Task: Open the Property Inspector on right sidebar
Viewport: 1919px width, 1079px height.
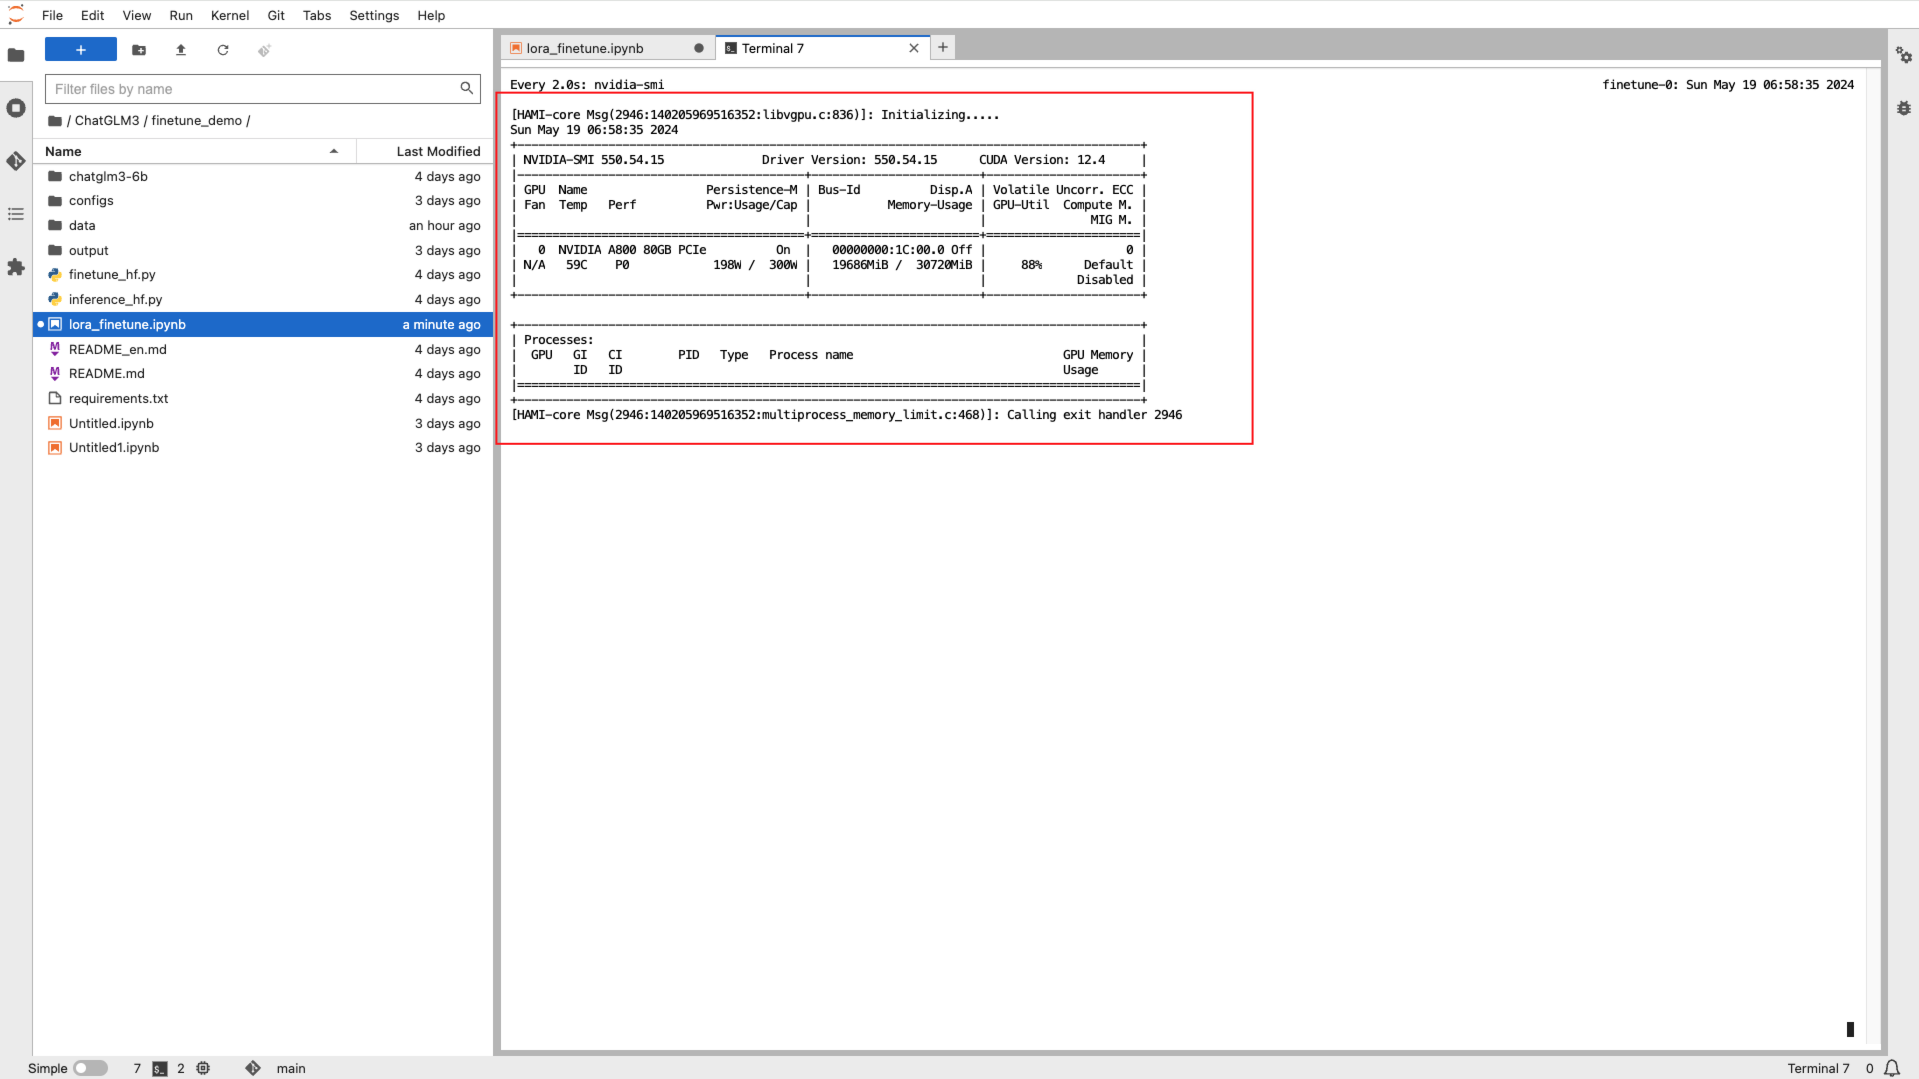Action: 1903,56
